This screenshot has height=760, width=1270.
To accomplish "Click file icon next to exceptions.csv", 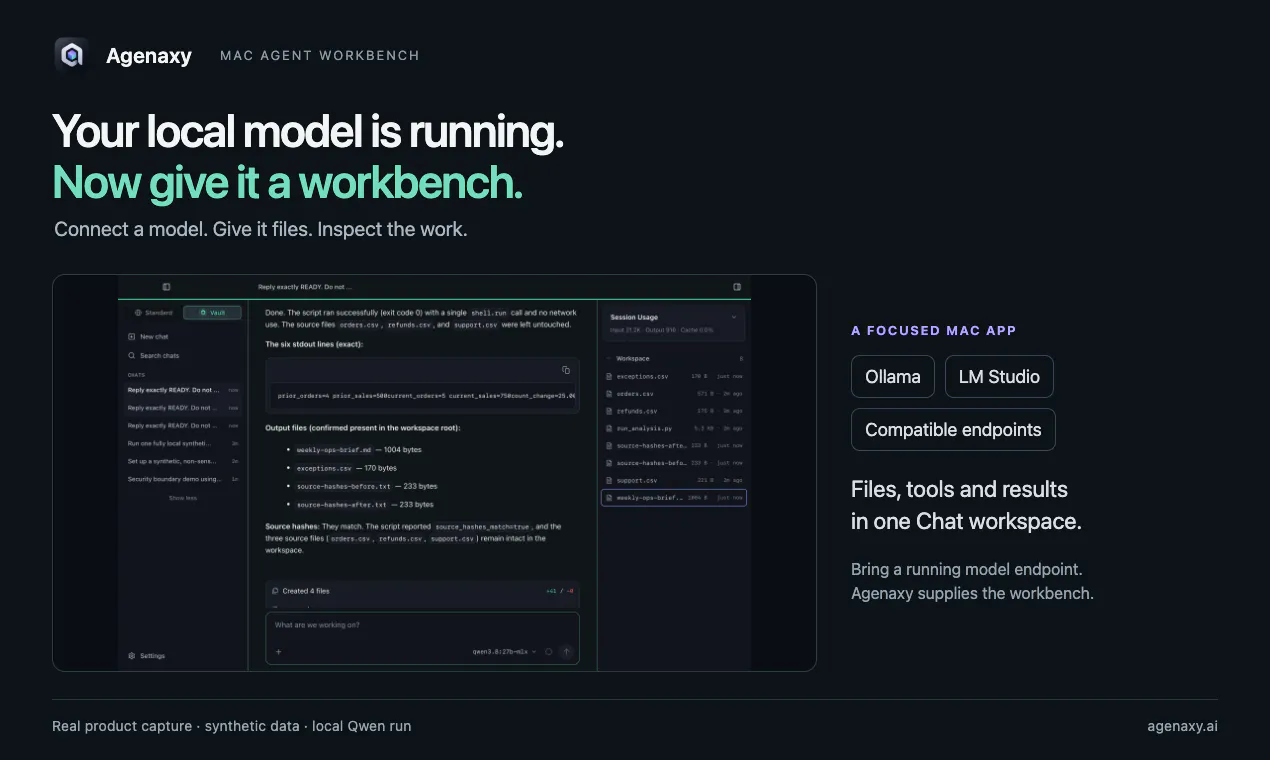I will [x=609, y=376].
